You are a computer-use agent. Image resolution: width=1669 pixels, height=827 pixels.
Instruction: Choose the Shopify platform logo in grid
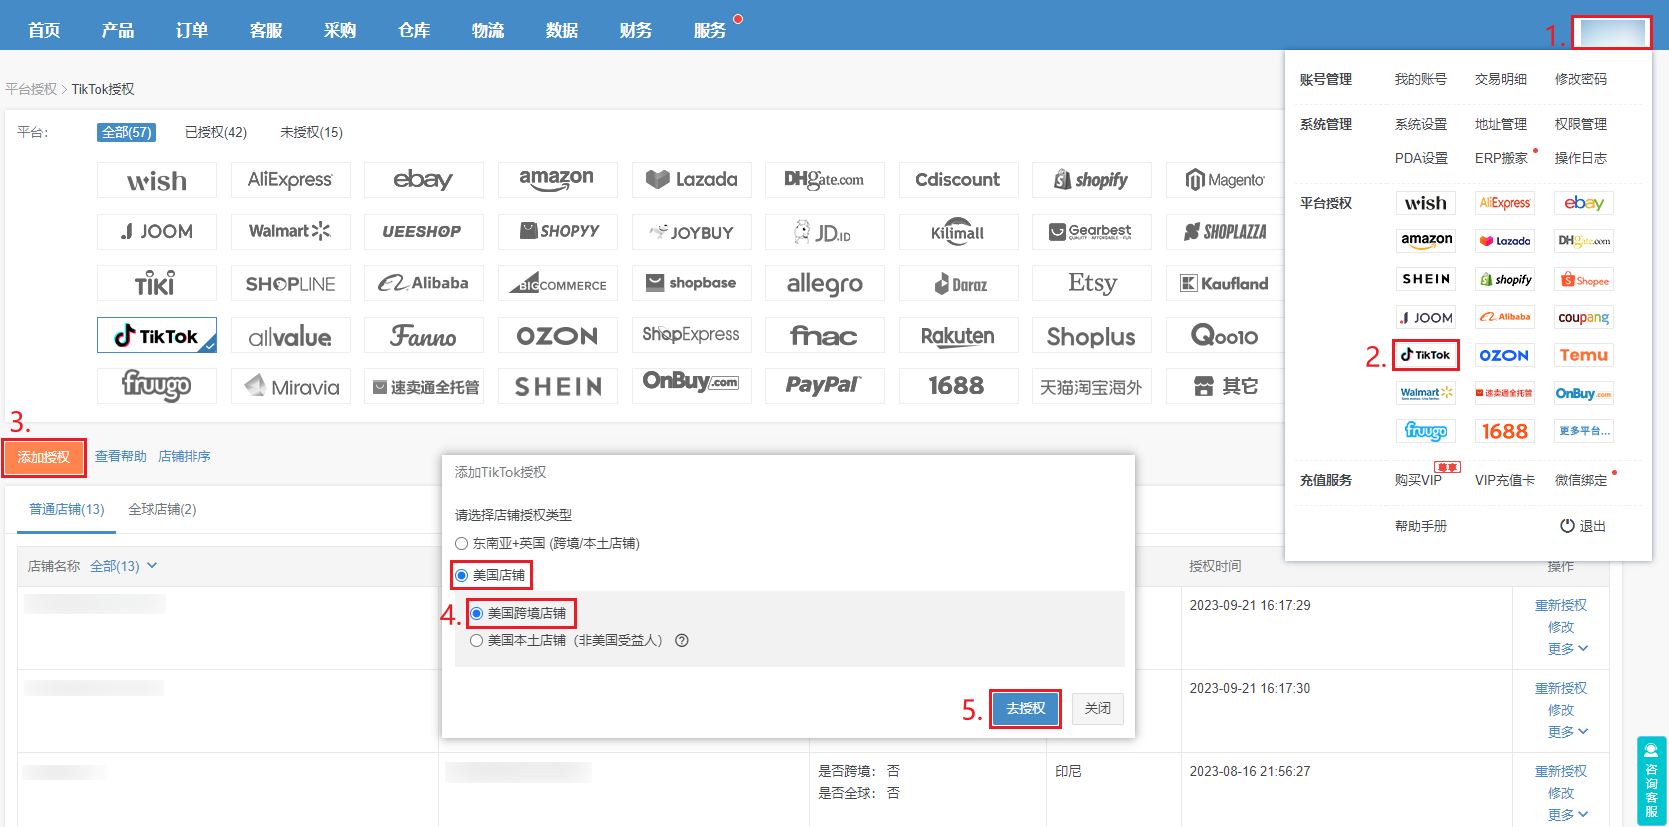point(1092,180)
